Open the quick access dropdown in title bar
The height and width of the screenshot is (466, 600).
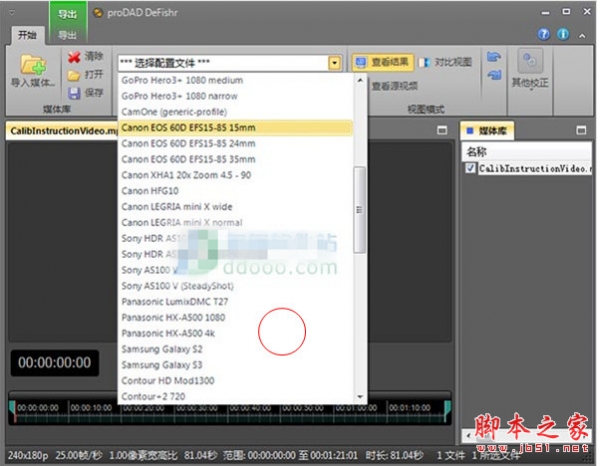click(12, 13)
